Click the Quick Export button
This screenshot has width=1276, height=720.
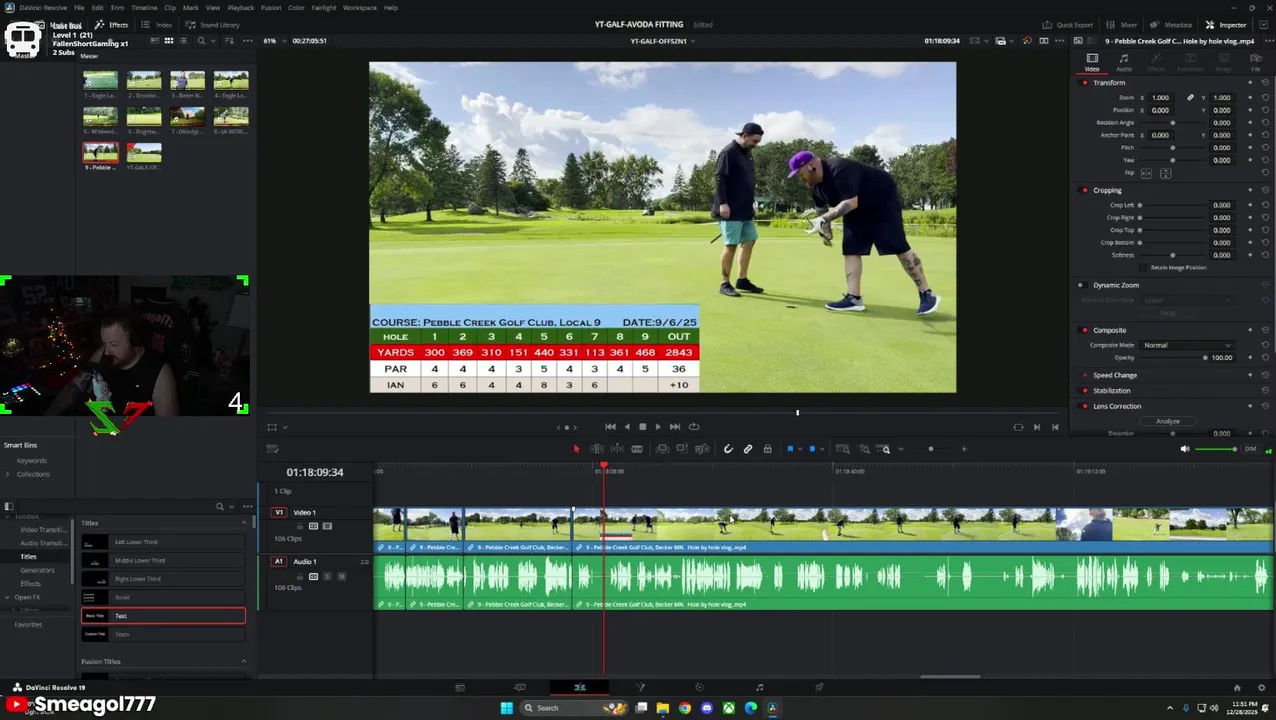[1068, 25]
